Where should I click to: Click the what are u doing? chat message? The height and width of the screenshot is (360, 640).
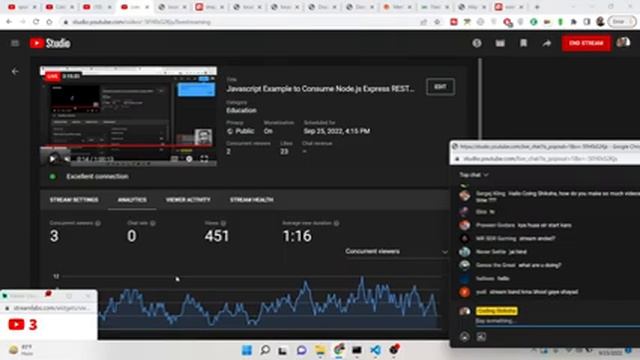point(540,265)
